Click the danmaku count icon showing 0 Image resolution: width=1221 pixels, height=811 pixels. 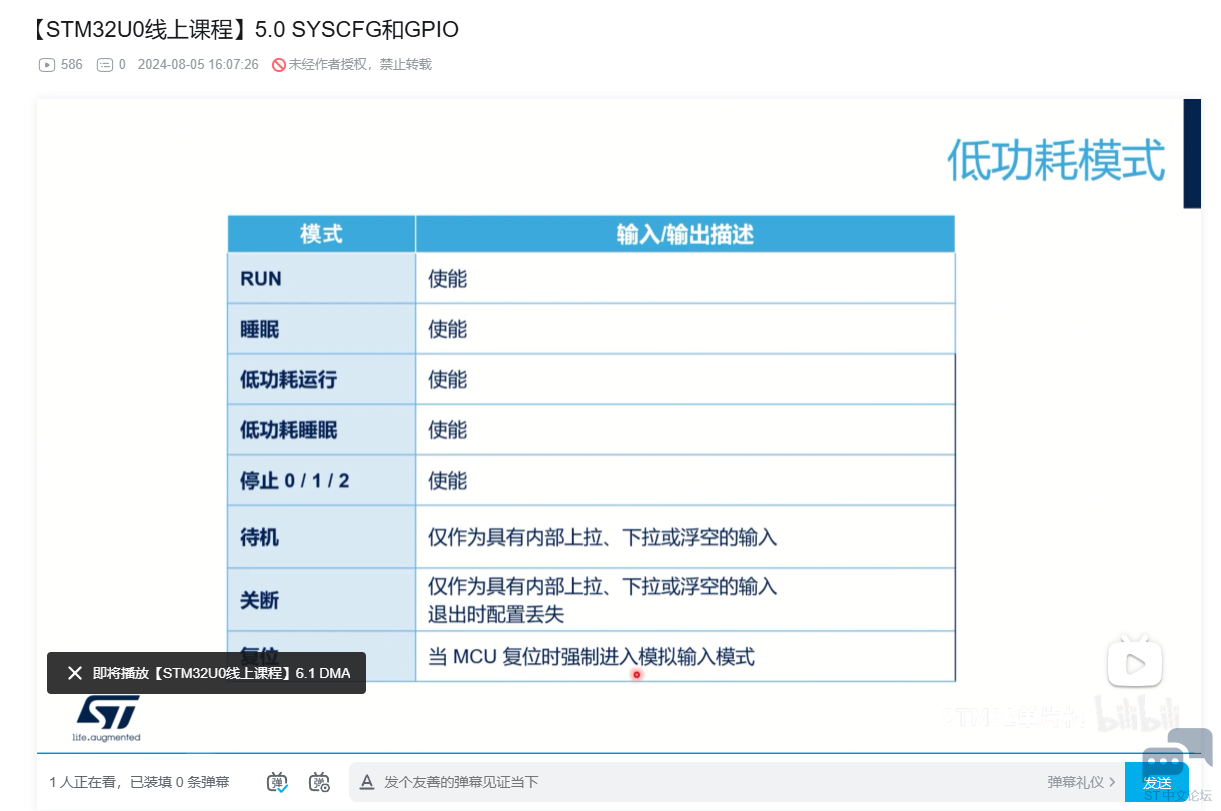click(105, 64)
